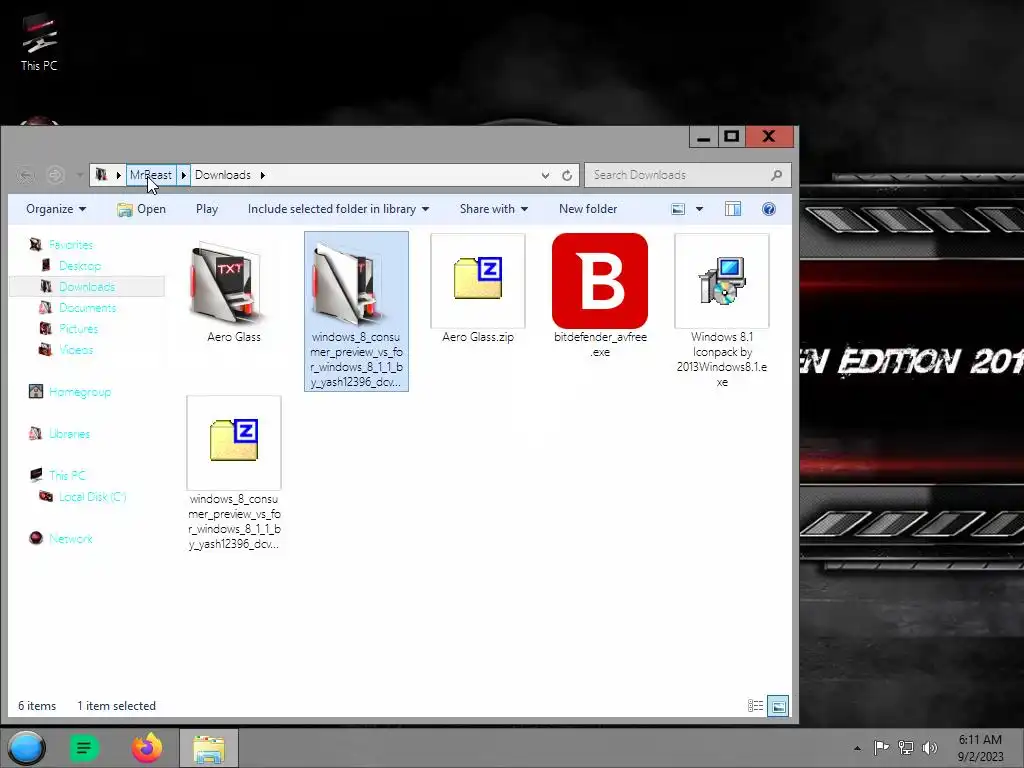Expand the arrow after MrBeast in path
The image size is (1024, 768).
[x=184, y=175]
